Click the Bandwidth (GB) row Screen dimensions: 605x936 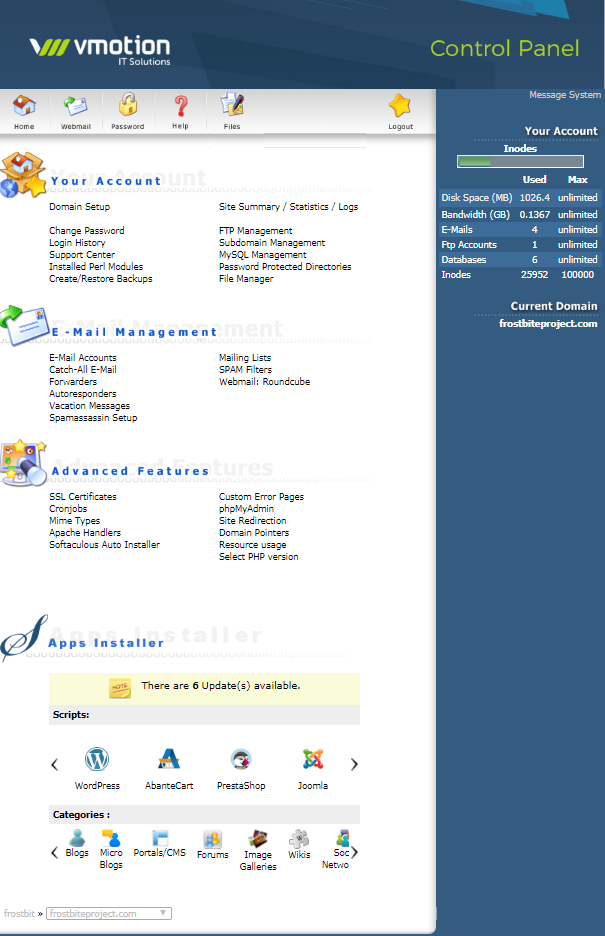pyautogui.click(x=520, y=214)
